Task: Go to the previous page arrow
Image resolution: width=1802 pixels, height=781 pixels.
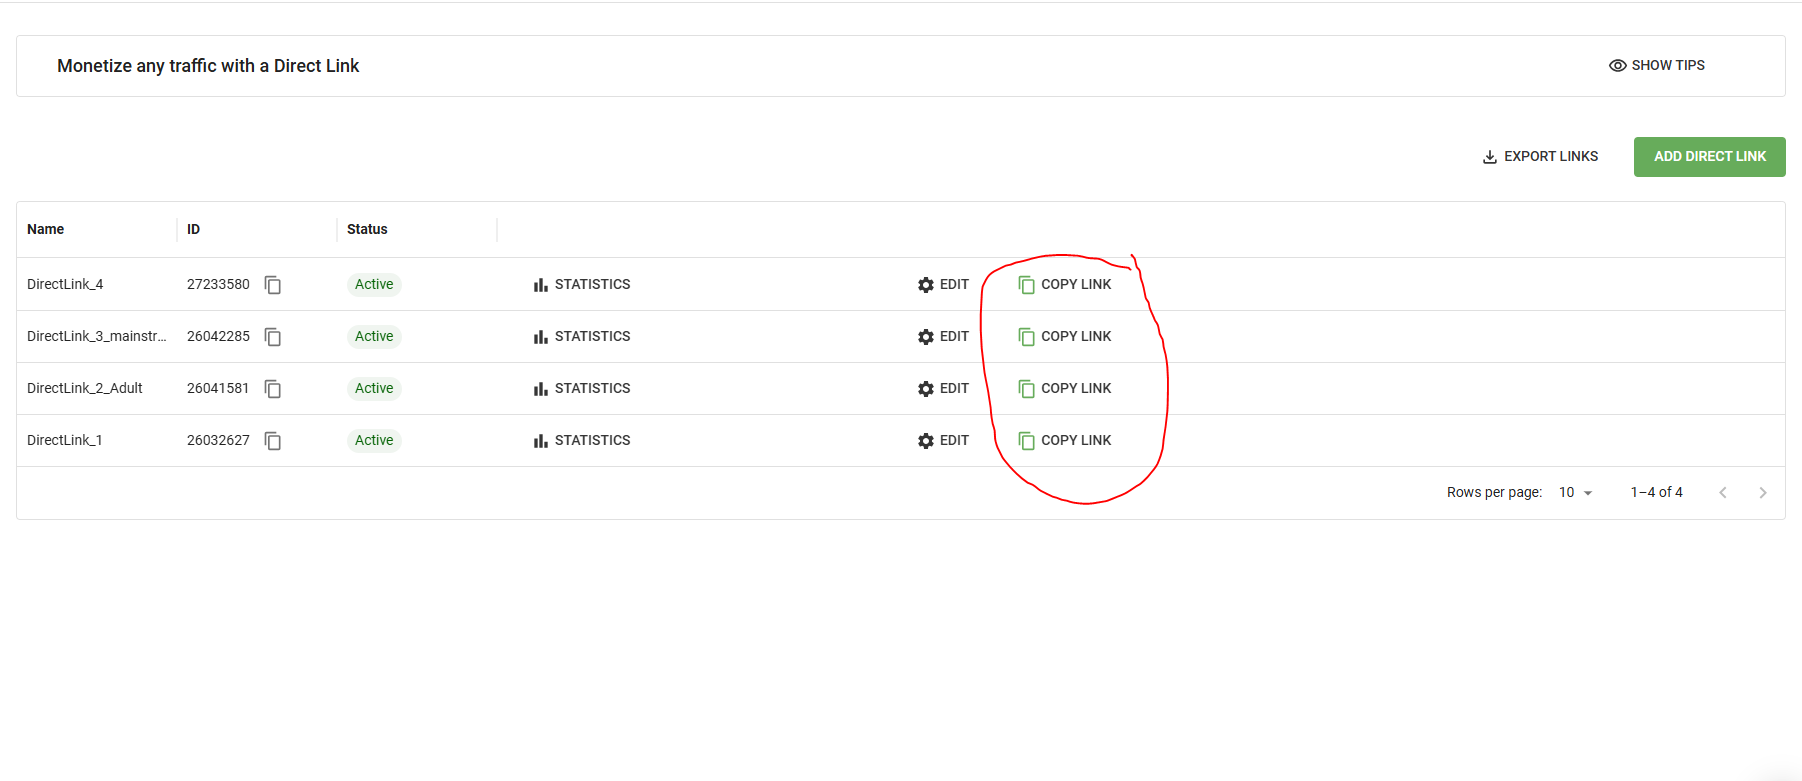Action: click(x=1723, y=493)
